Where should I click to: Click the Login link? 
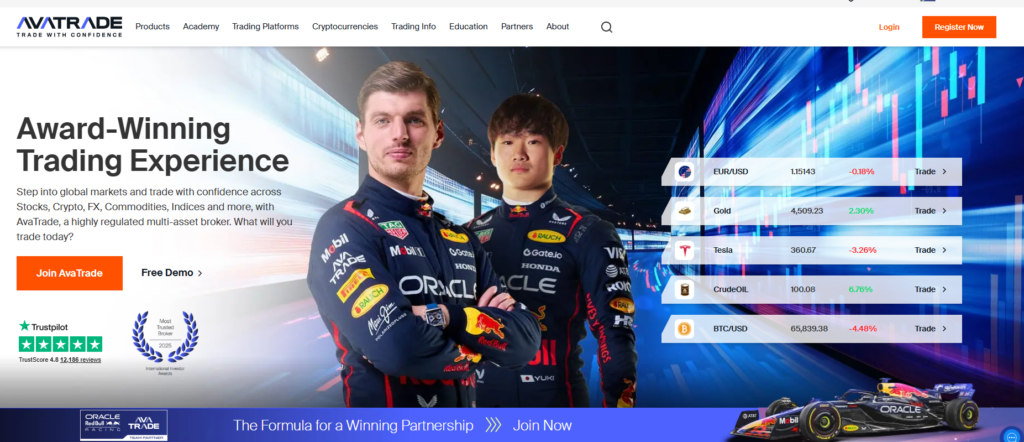pyautogui.click(x=889, y=27)
